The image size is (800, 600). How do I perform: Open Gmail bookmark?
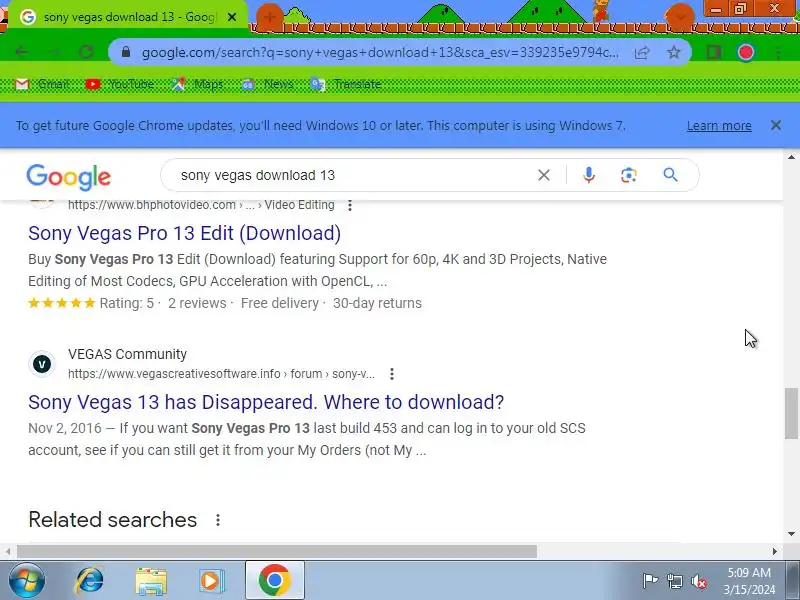(x=42, y=84)
